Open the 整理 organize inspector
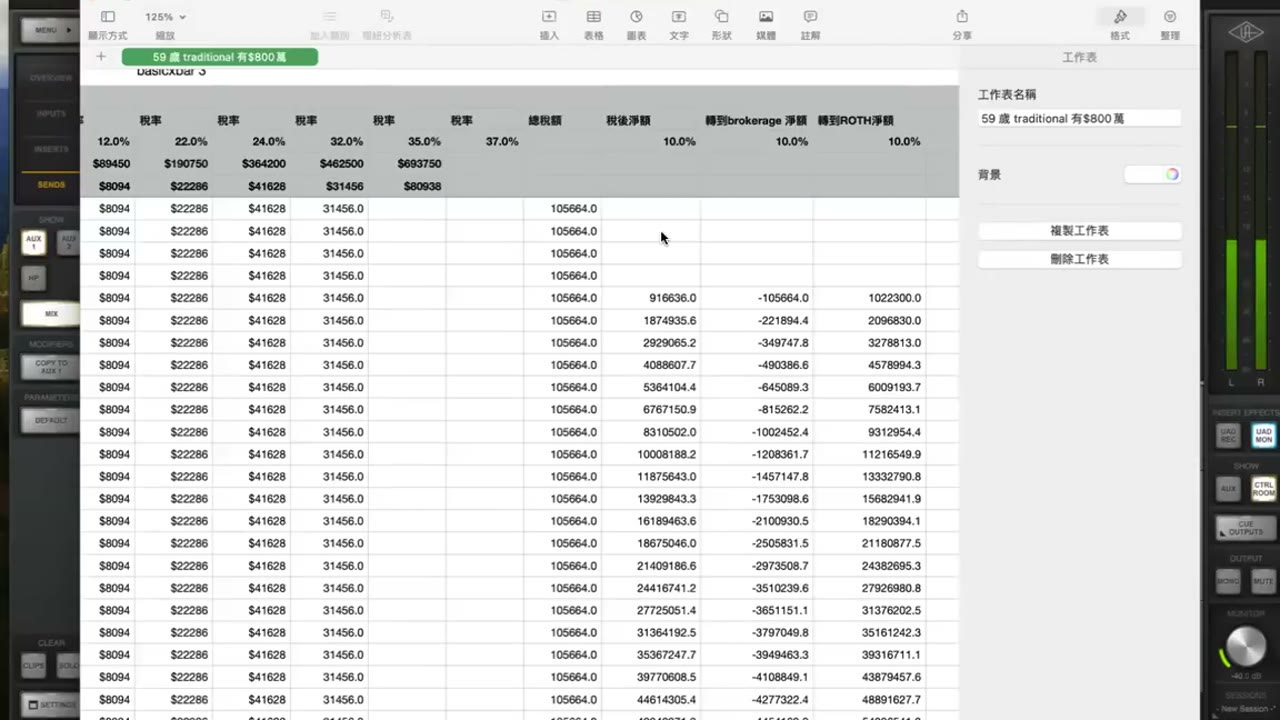This screenshot has width=1280, height=720. (x=1170, y=17)
